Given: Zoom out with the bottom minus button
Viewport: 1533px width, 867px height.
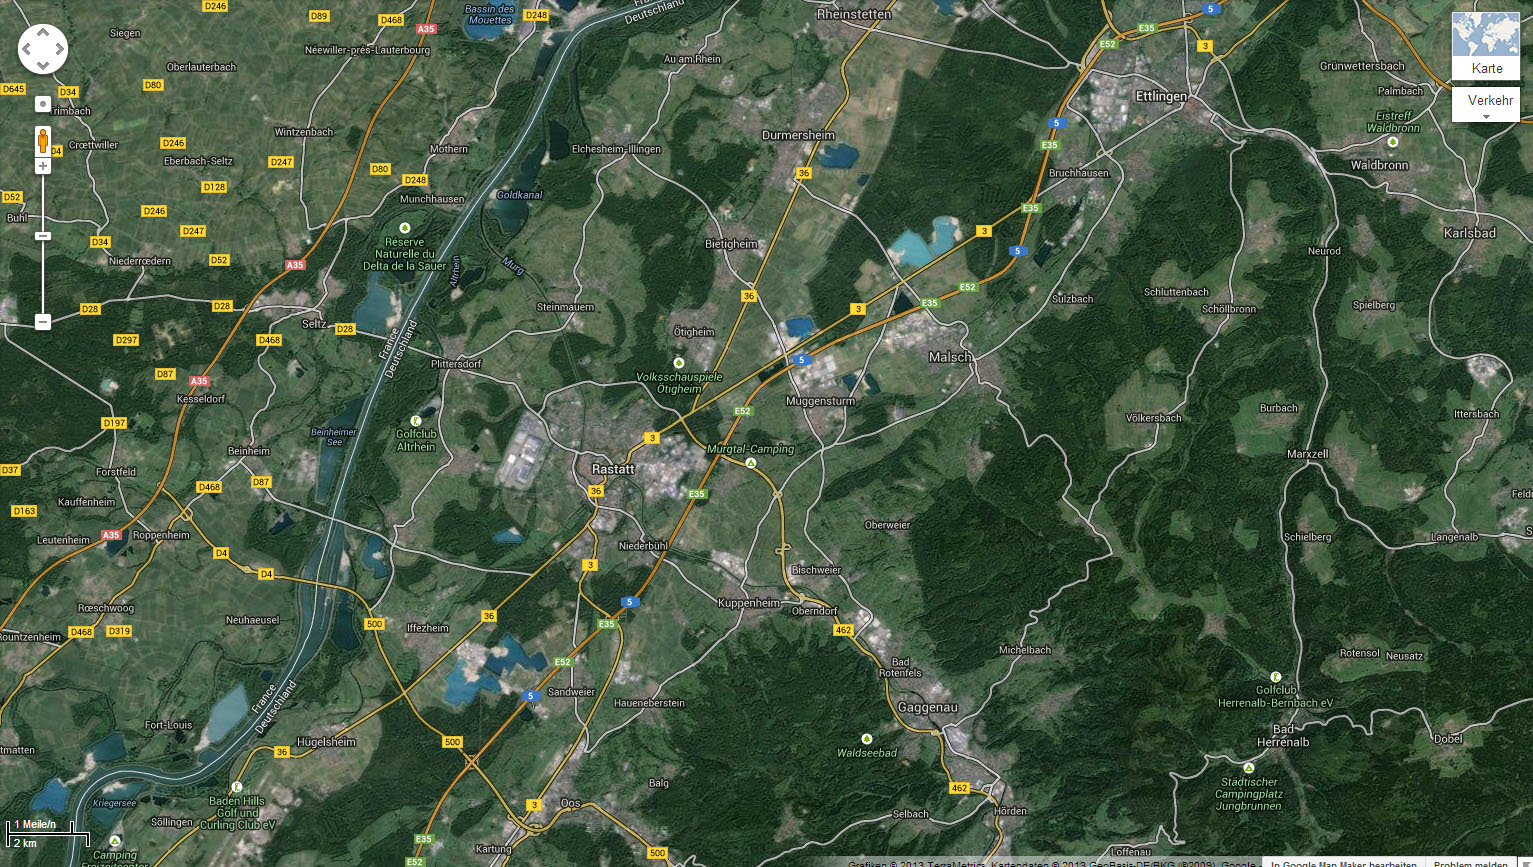Looking at the screenshot, I should [x=42, y=322].
